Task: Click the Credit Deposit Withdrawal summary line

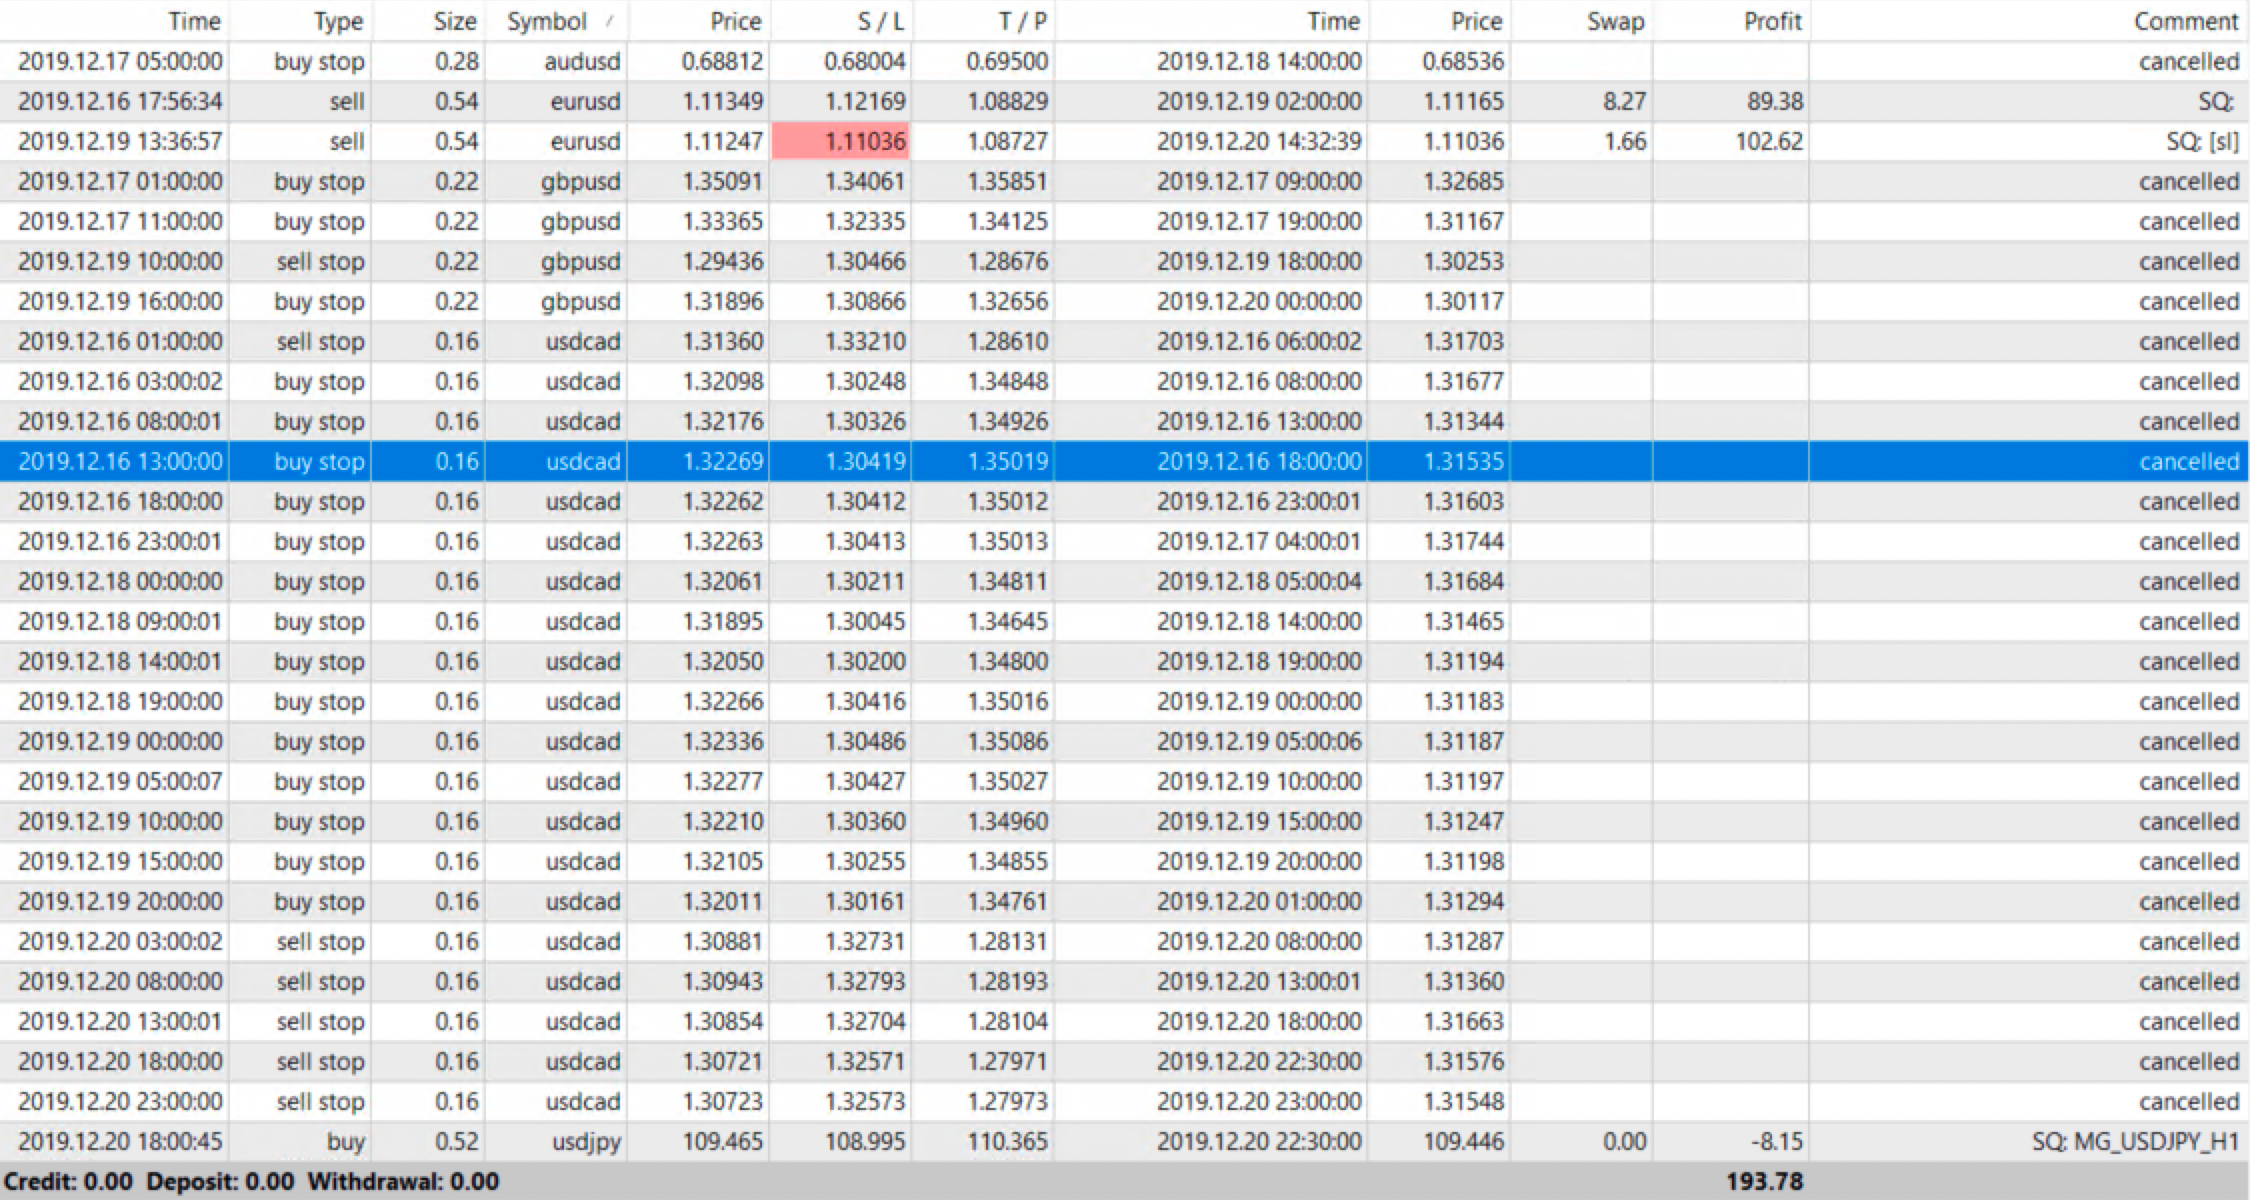Action: (x=252, y=1181)
